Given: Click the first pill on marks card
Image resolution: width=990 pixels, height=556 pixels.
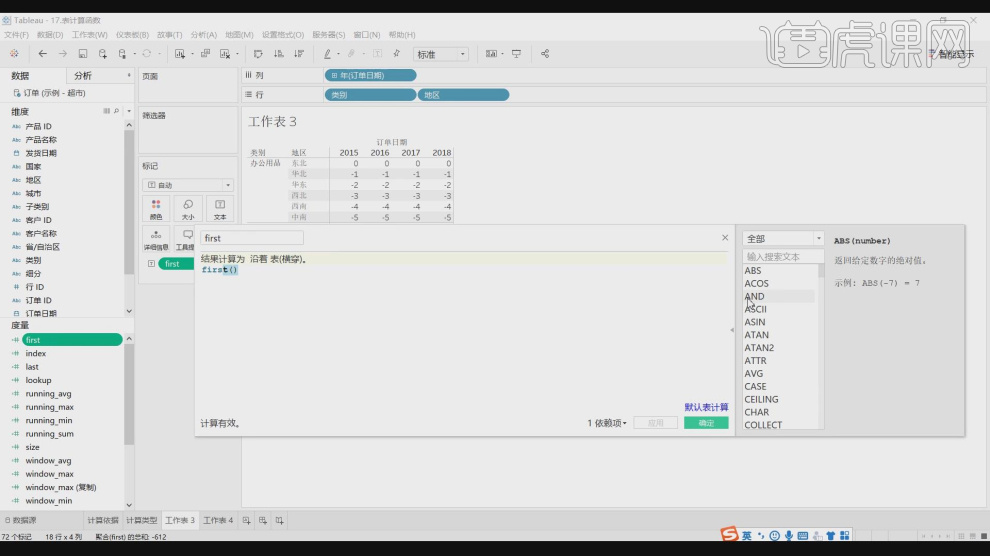Looking at the screenshot, I should 176,264.
